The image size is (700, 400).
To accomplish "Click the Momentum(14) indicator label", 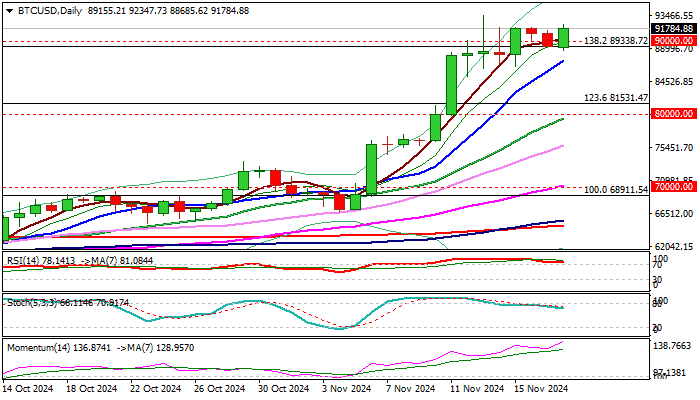I will 38,348.
